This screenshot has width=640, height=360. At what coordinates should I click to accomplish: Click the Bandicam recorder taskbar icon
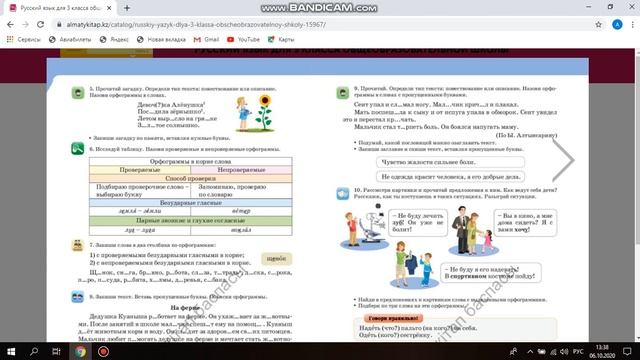(103, 351)
